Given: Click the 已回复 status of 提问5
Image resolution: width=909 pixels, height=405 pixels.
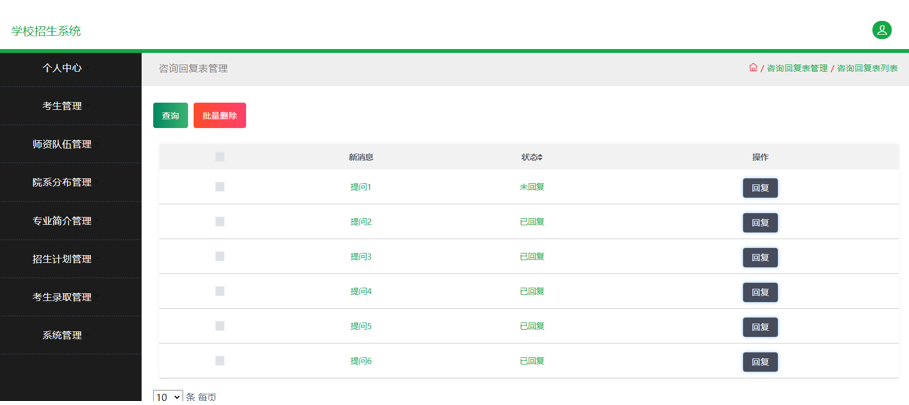Looking at the screenshot, I should [532, 326].
